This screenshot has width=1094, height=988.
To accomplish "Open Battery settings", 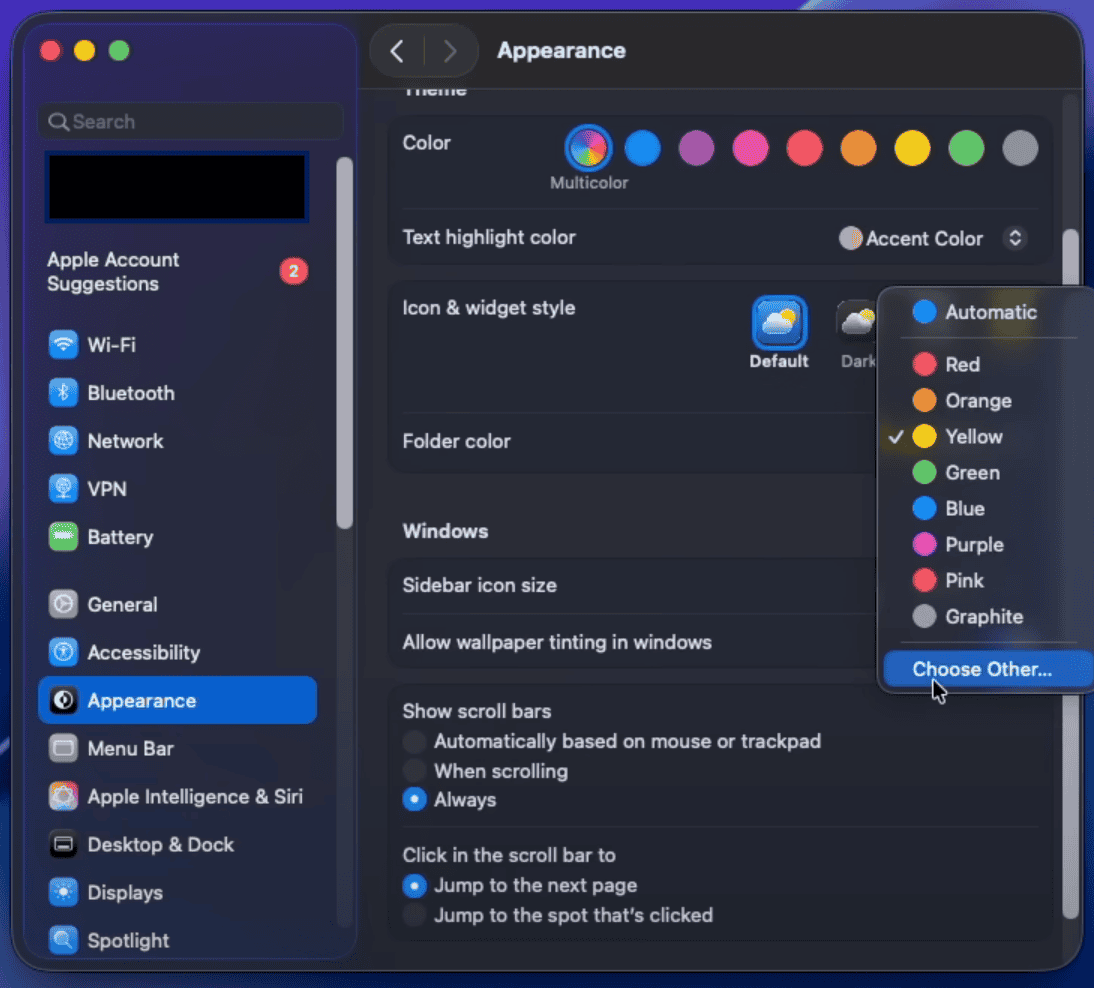I will tap(177, 537).
